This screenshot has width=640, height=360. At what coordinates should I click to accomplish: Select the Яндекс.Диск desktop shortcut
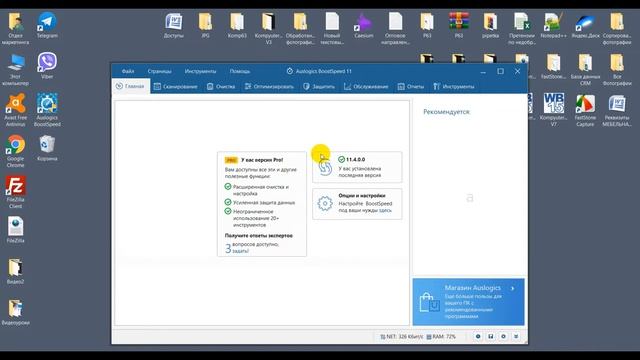[585, 24]
